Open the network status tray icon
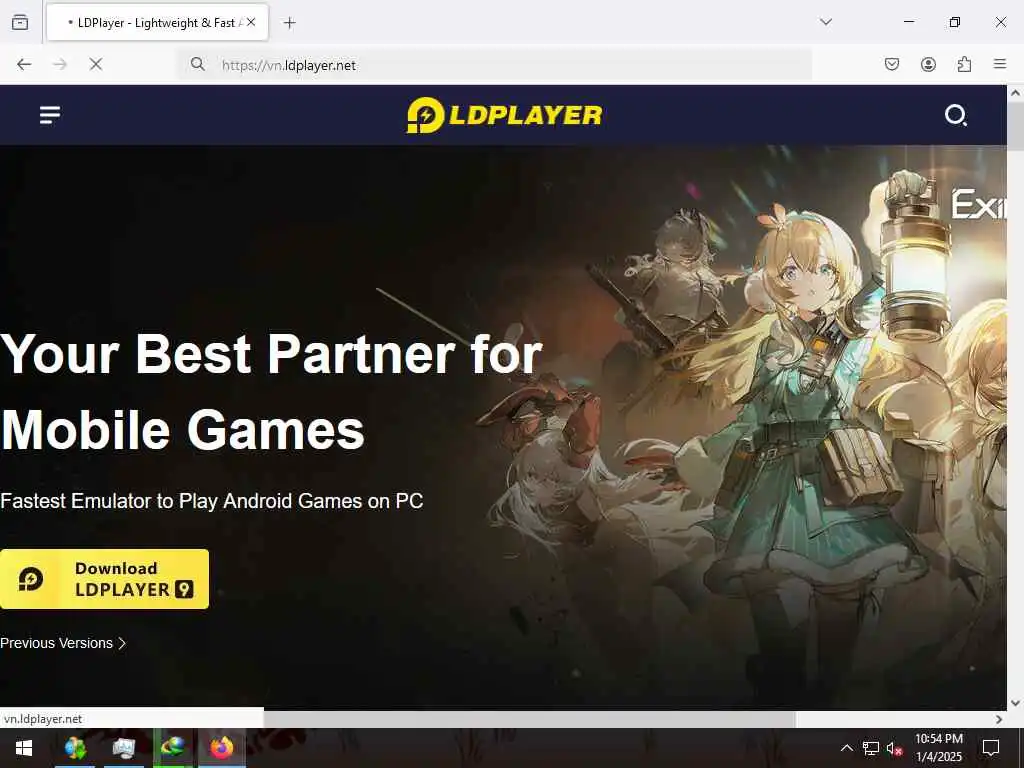 coord(871,748)
